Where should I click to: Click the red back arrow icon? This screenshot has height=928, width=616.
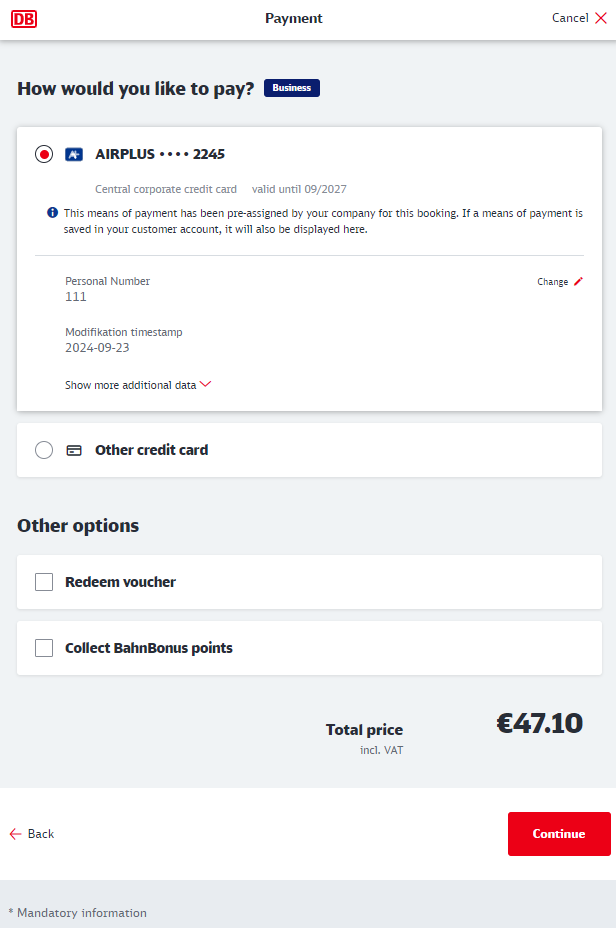15,834
